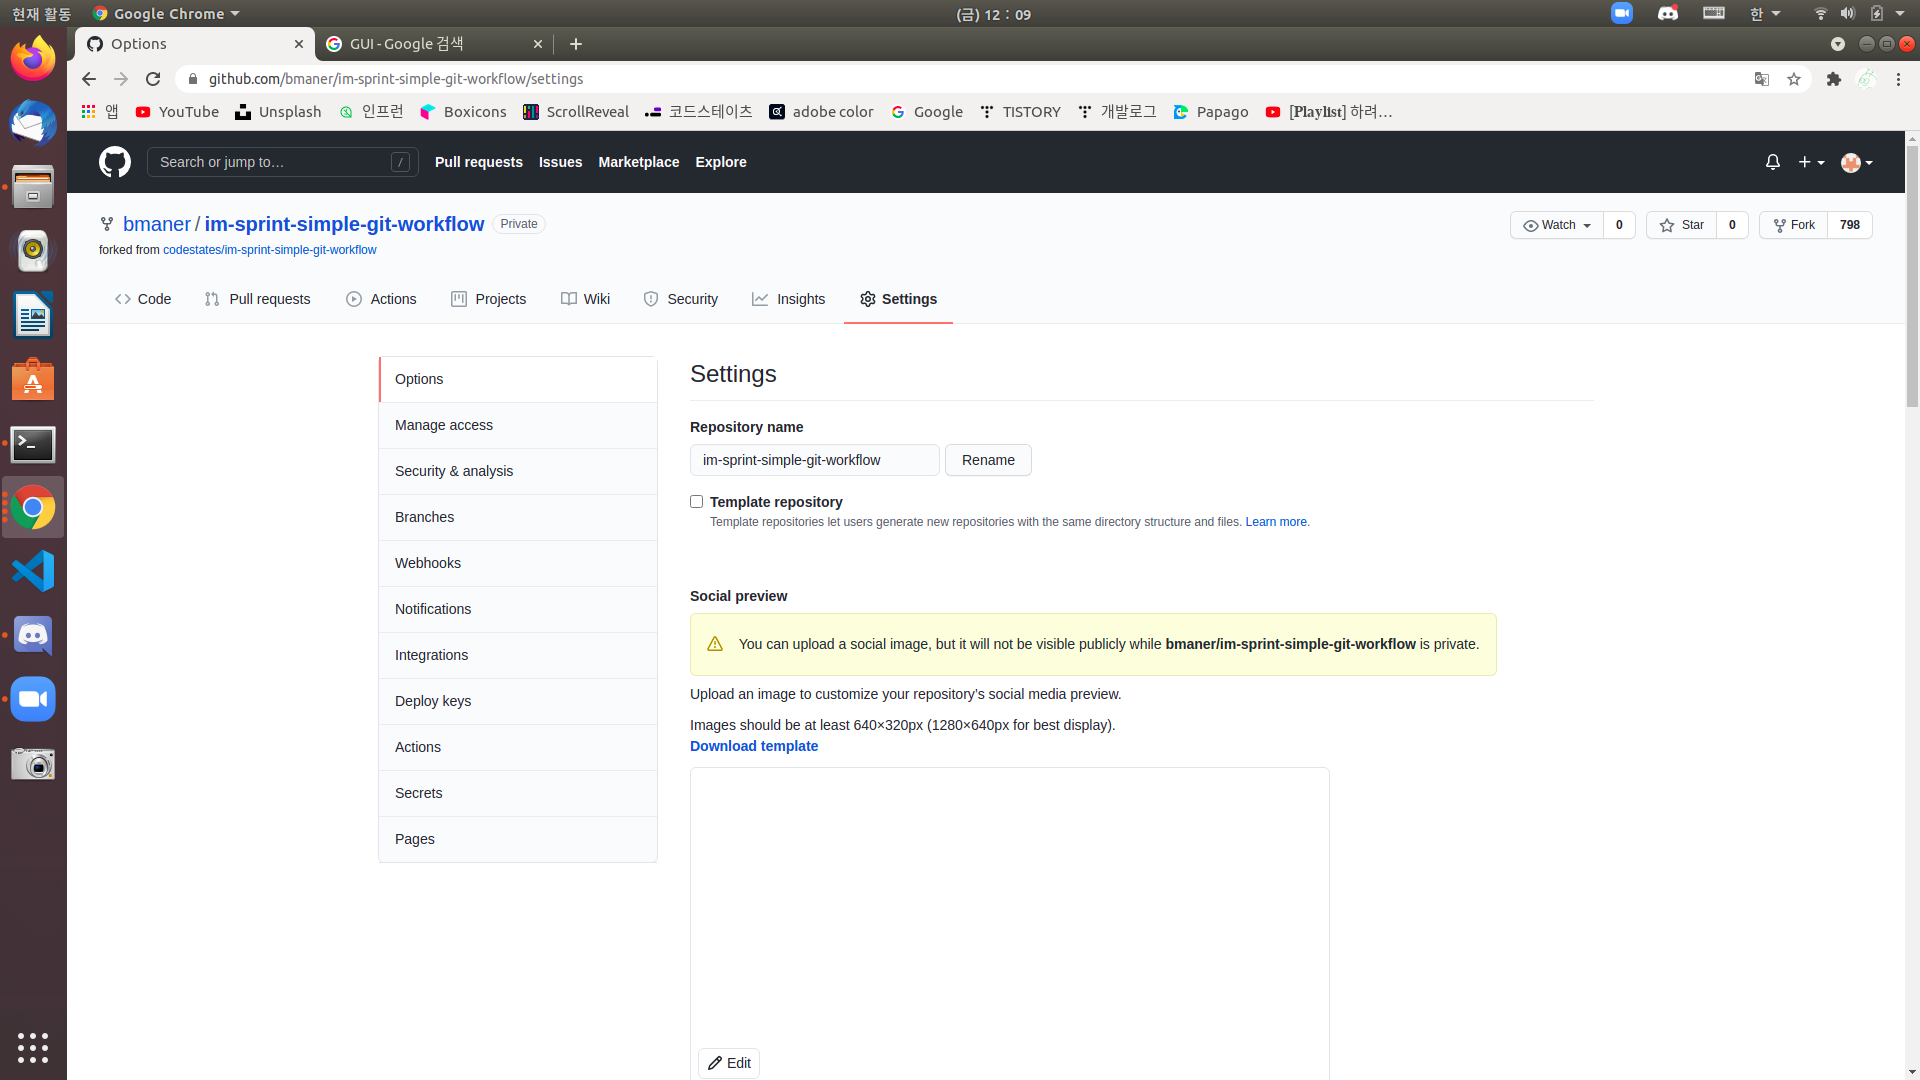Open the Zoom tray icon in top bar
The width and height of the screenshot is (1920, 1080).
click(1621, 13)
